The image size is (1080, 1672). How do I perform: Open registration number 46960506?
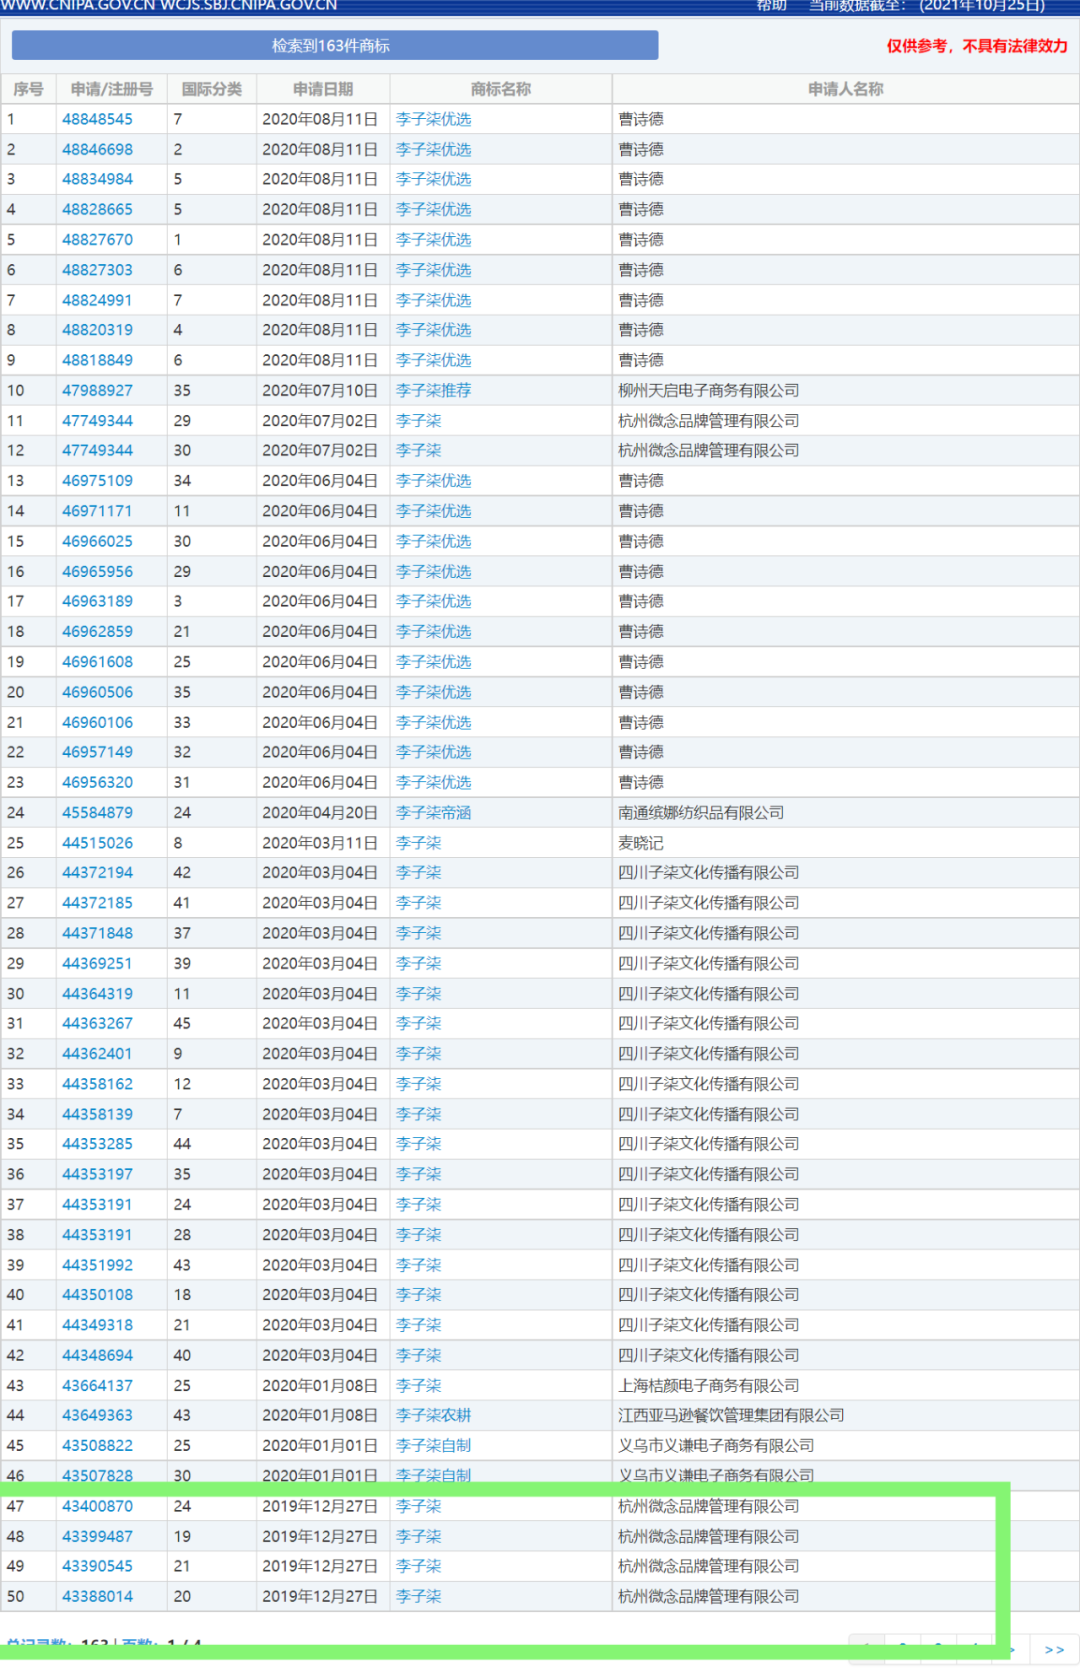click(x=97, y=692)
